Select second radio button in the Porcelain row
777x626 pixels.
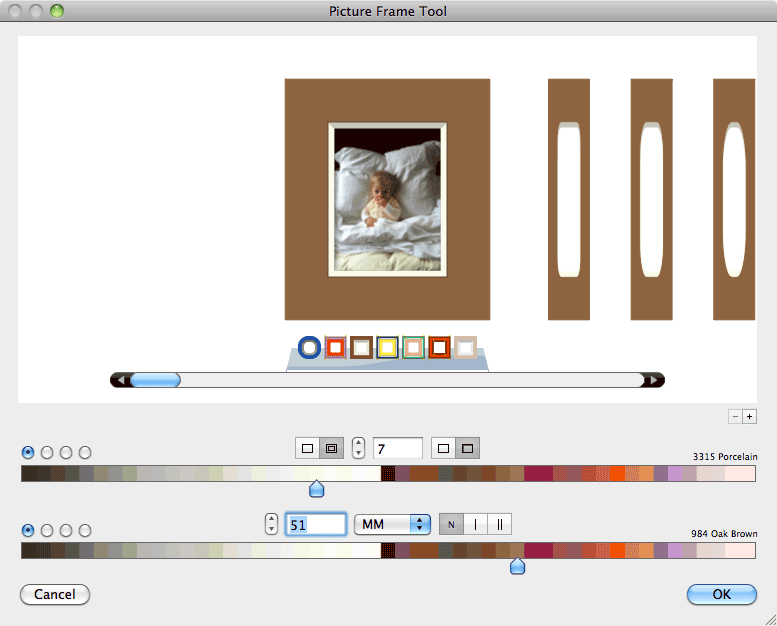[x=47, y=453]
